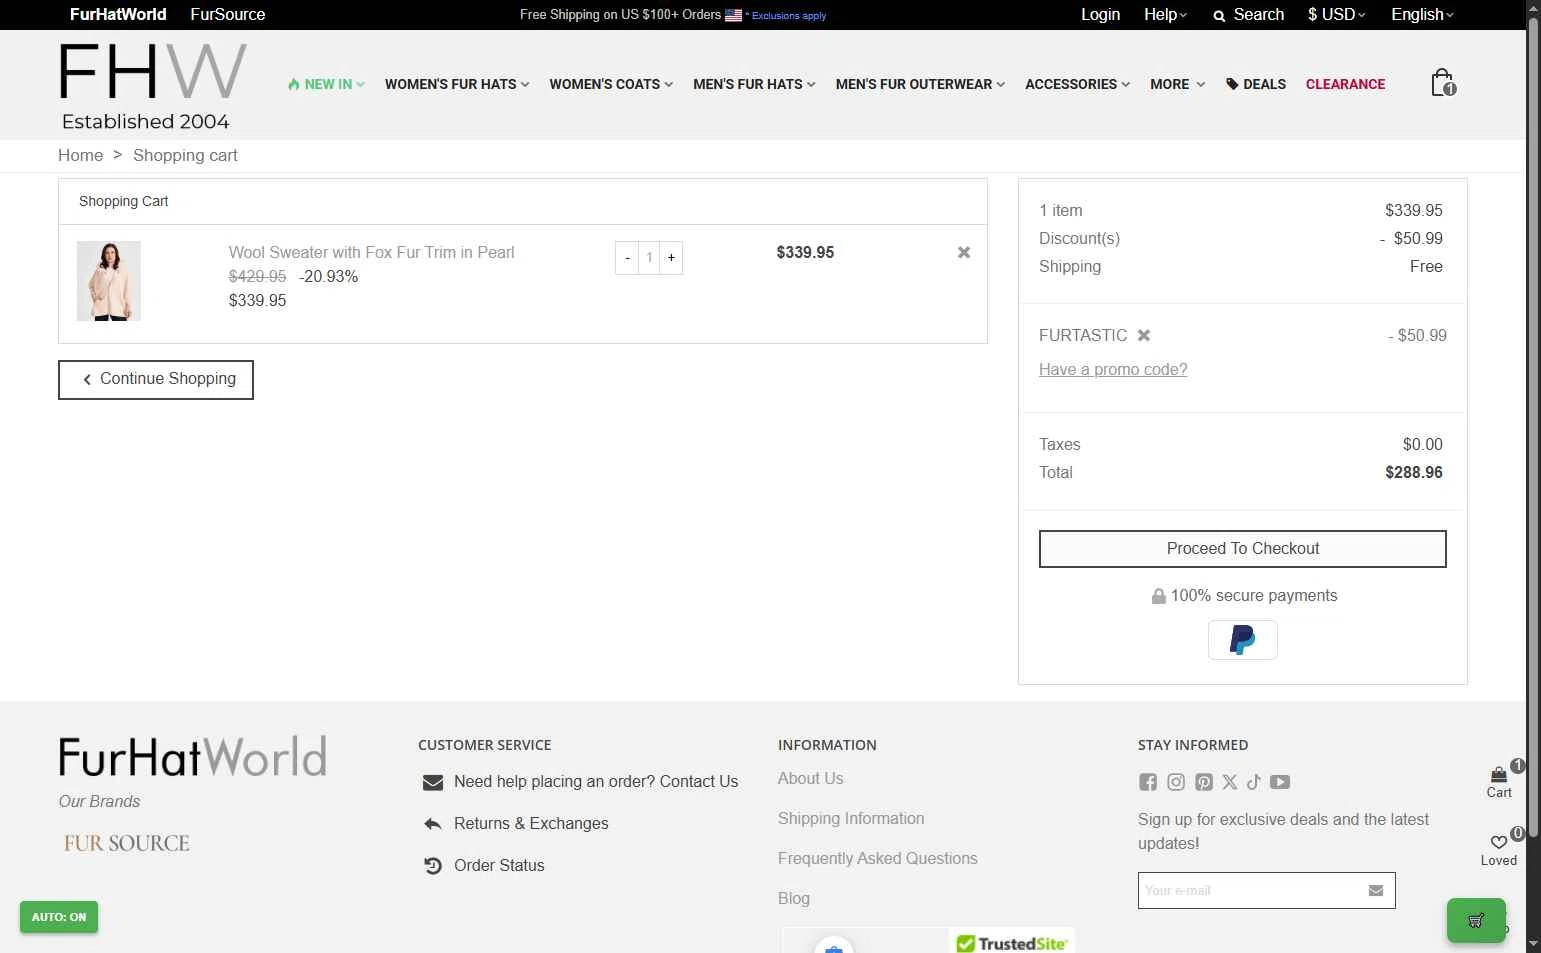Switch to the FurSource site tab

pyautogui.click(x=228, y=15)
